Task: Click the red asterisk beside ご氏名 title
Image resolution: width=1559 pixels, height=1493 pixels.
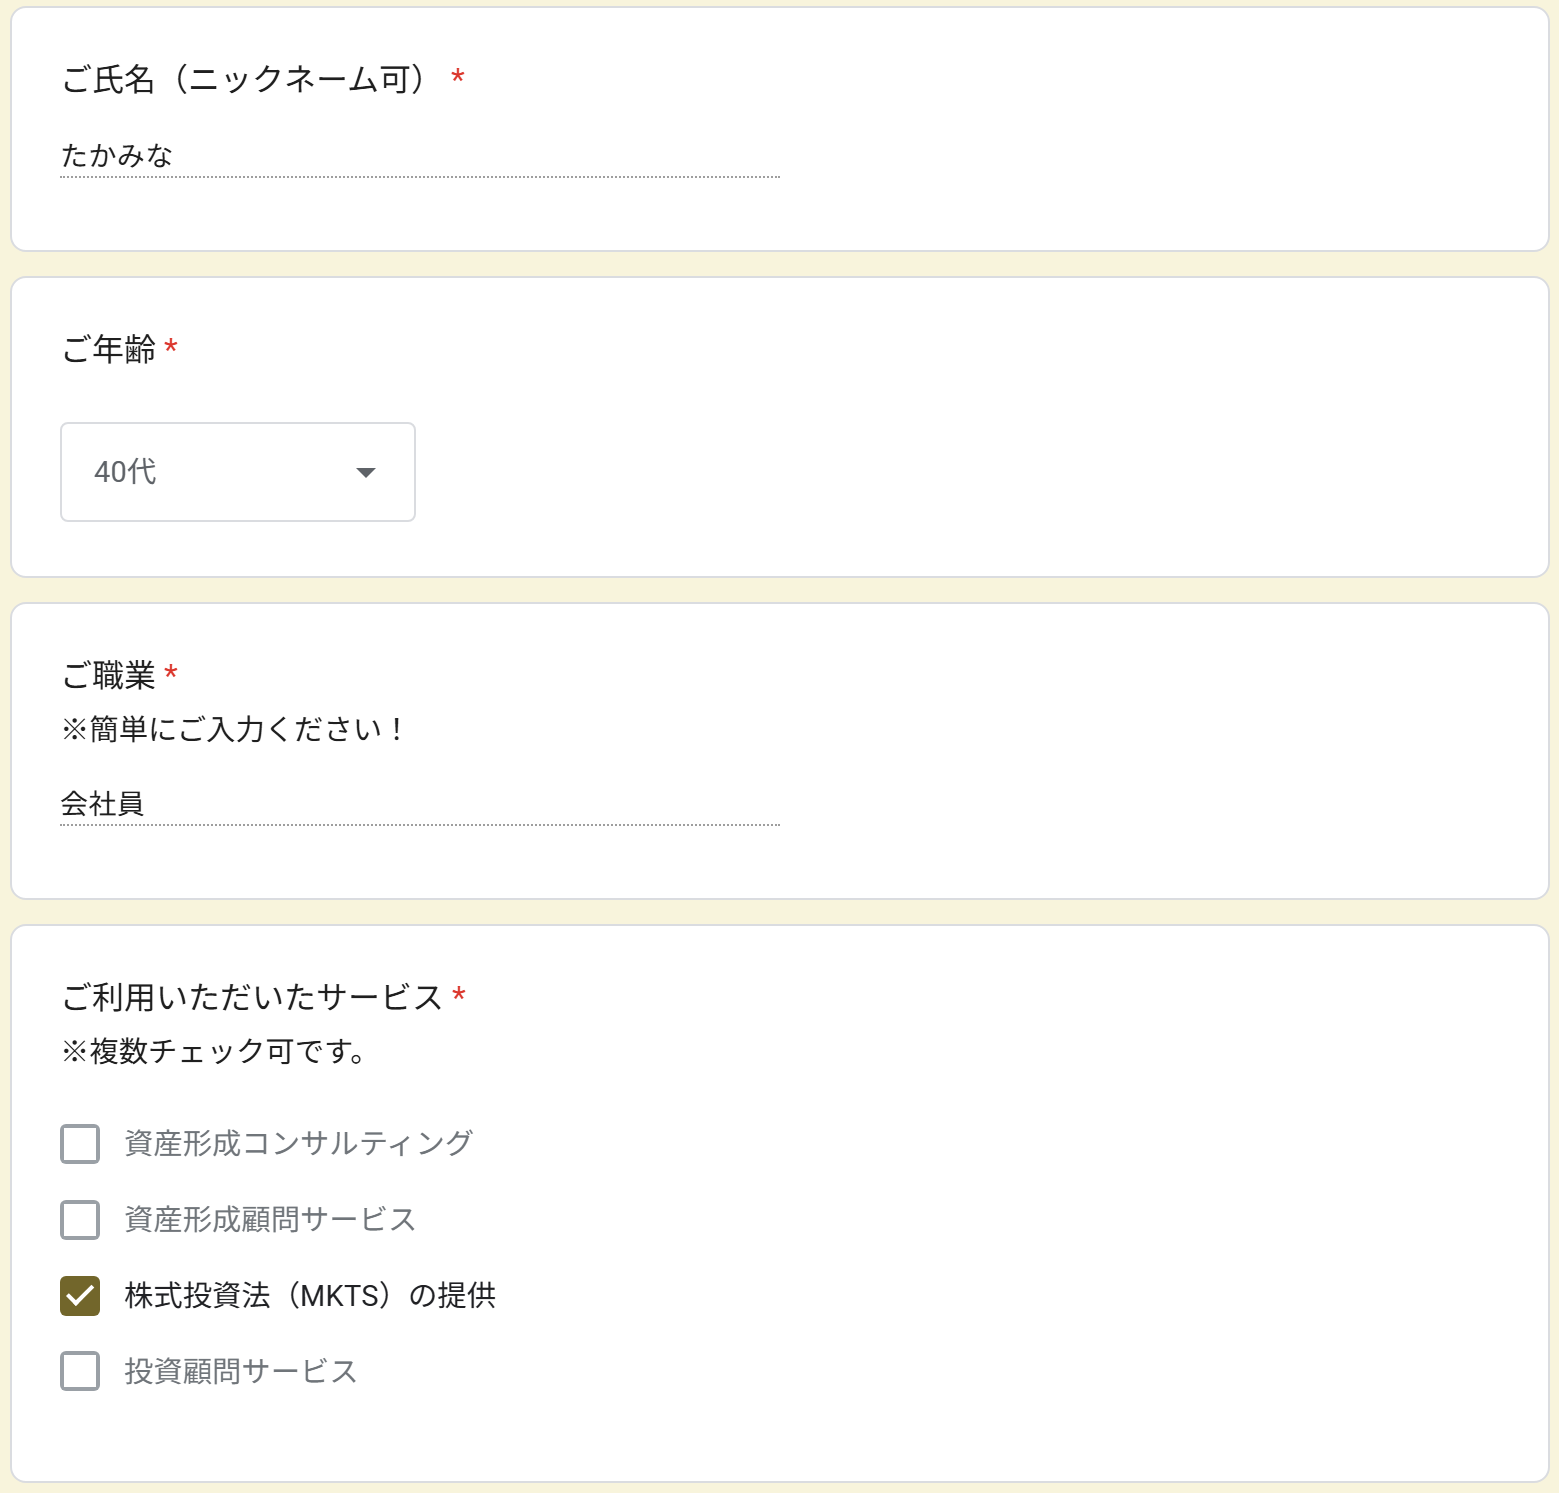Action: (x=458, y=77)
